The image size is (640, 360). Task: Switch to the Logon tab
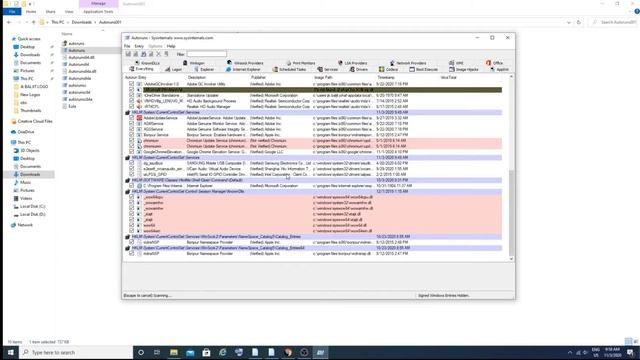click(x=173, y=69)
